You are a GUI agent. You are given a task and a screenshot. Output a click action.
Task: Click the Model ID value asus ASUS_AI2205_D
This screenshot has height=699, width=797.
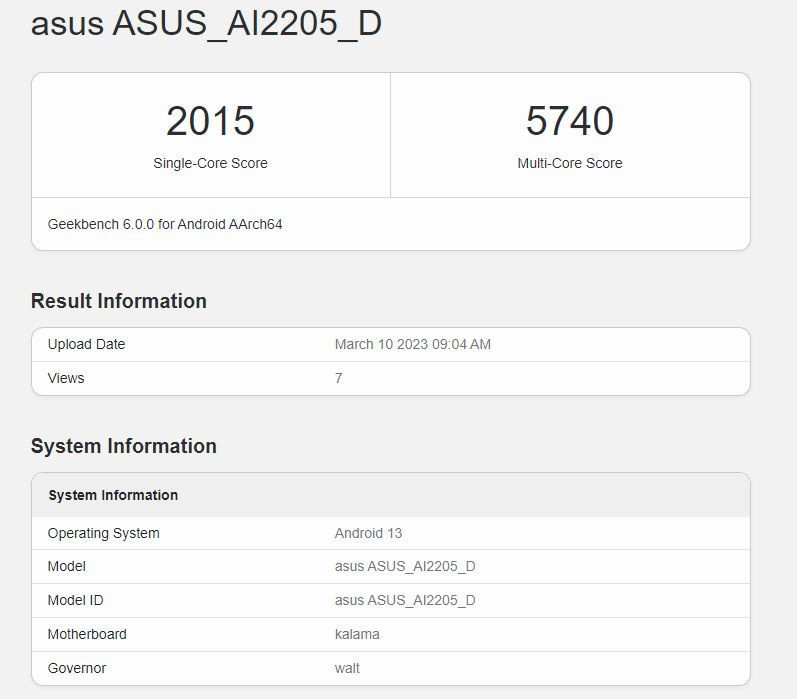[405, 600]
